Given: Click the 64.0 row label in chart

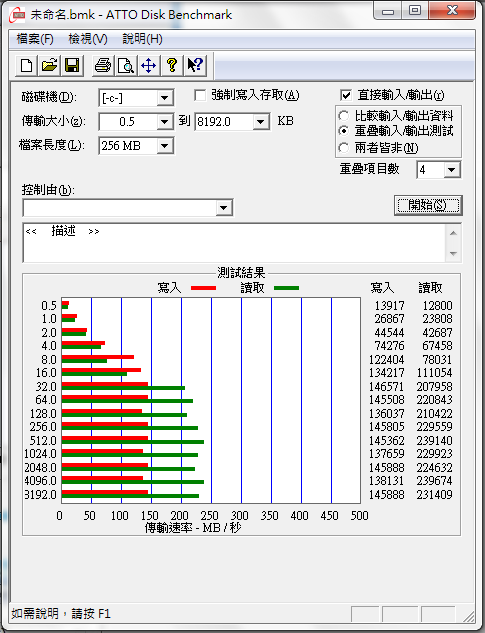Looking at the screenshot, I should [46, 400].
